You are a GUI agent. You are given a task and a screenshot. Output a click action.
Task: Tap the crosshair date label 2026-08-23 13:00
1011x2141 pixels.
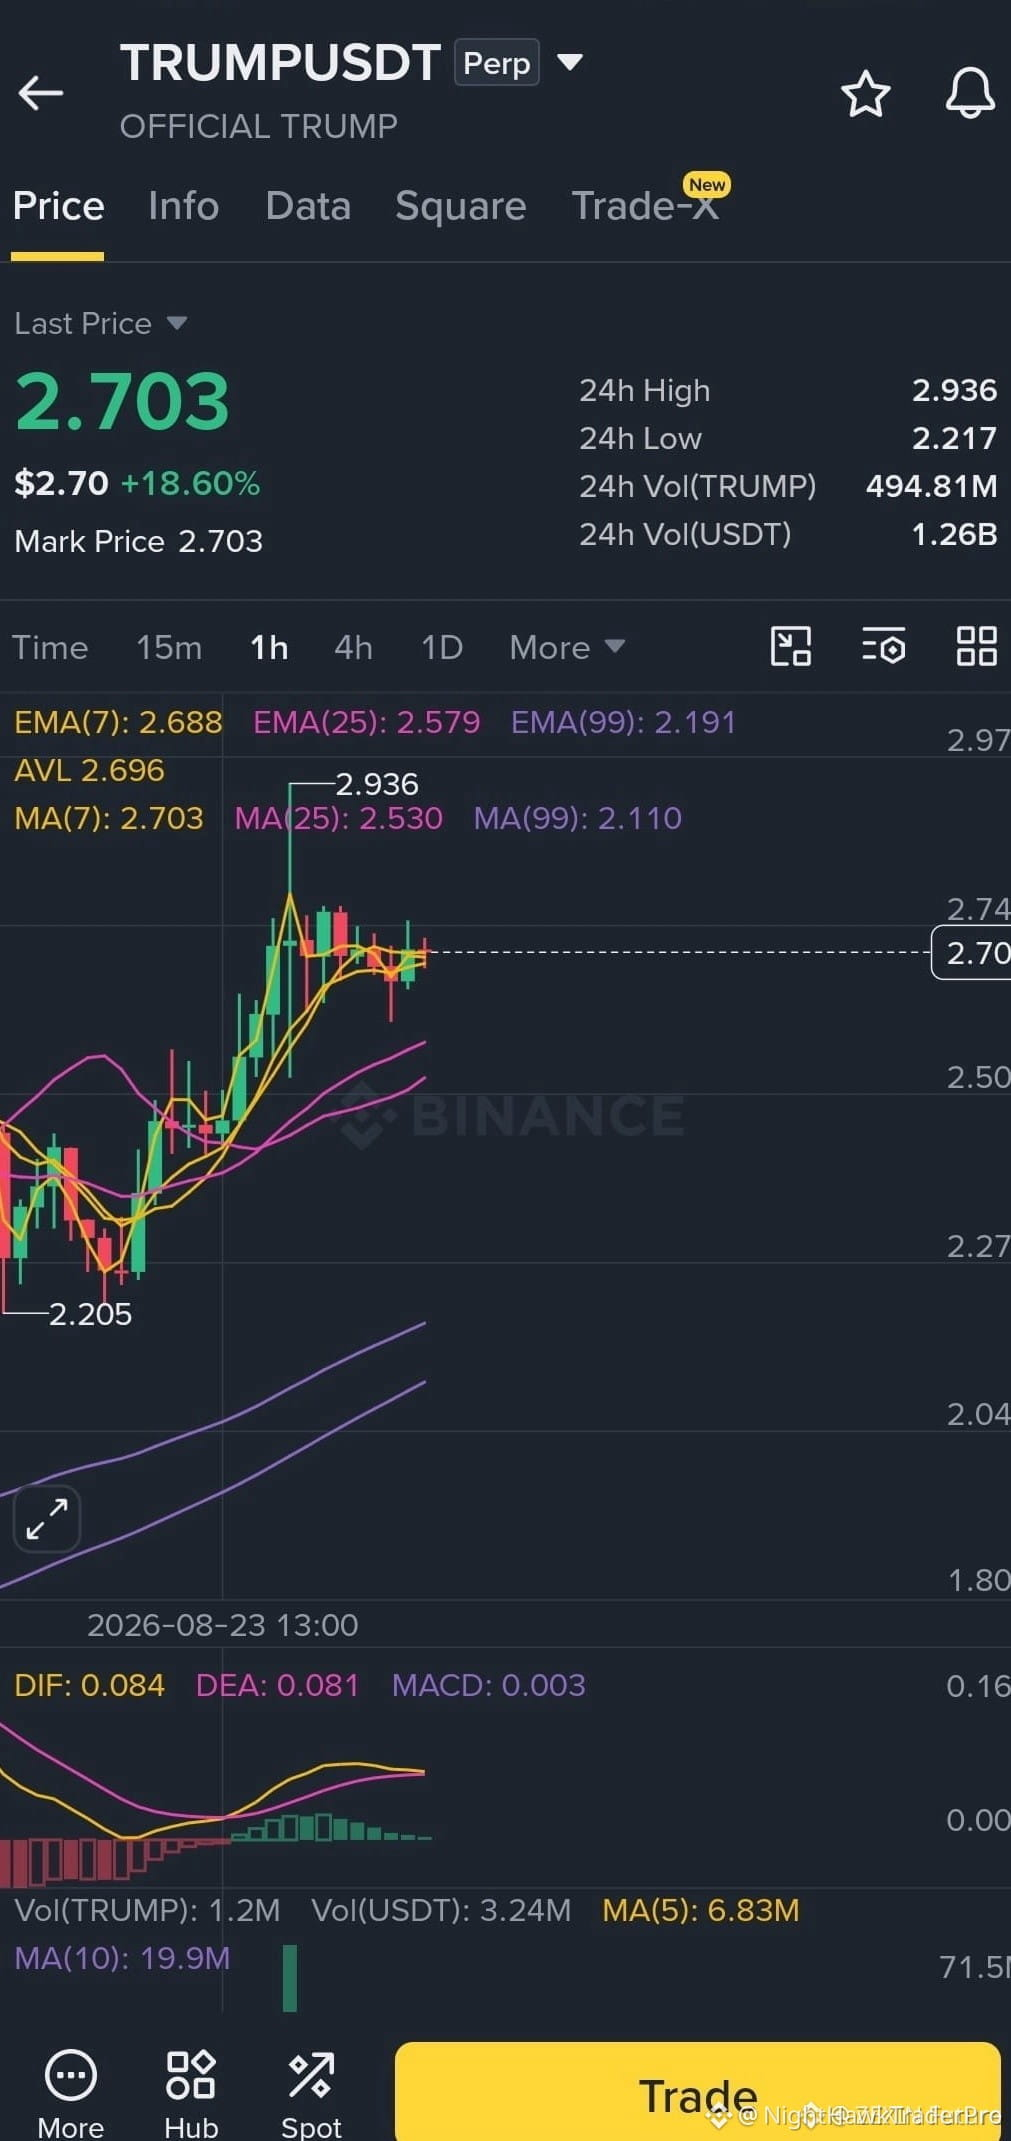point(222,1625)
